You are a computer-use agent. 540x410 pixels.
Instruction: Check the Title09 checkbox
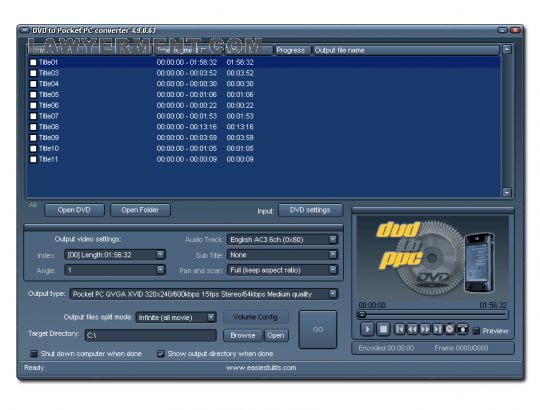[x=33, y=138]
